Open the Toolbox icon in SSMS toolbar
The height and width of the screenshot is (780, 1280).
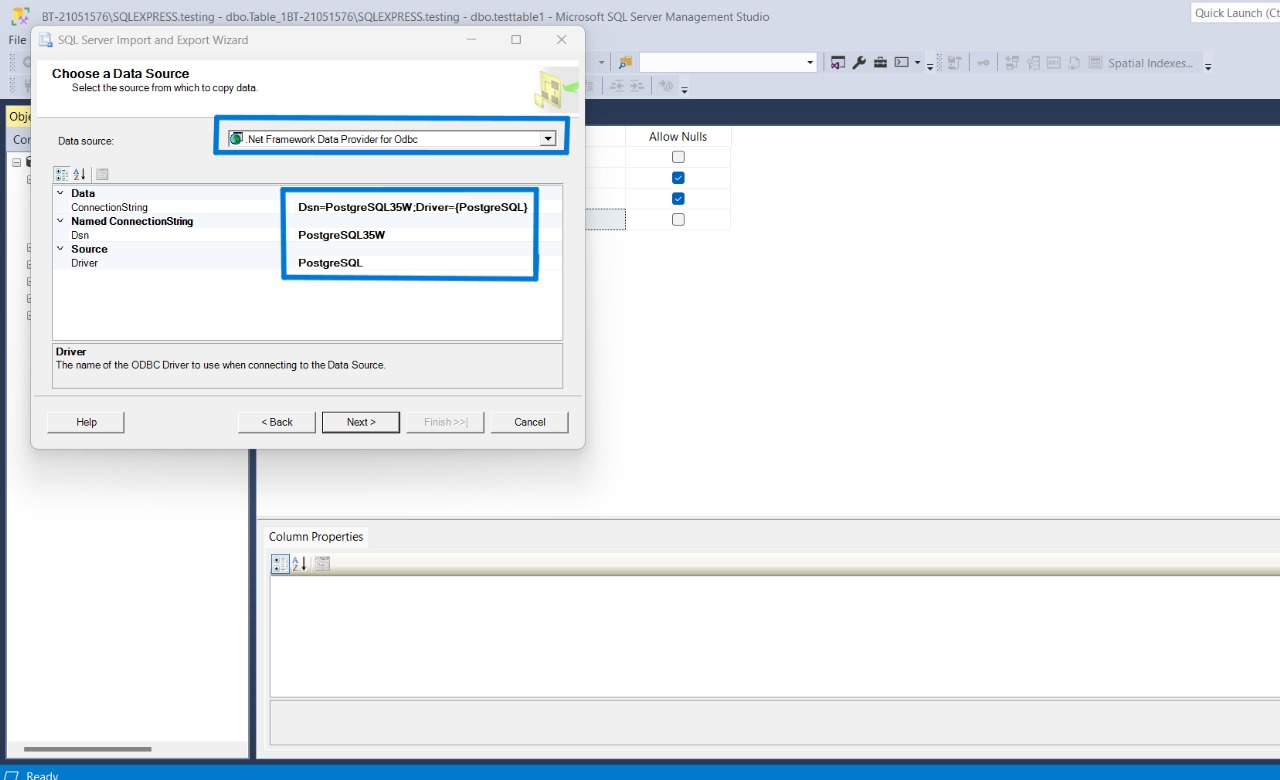point(880,63)
